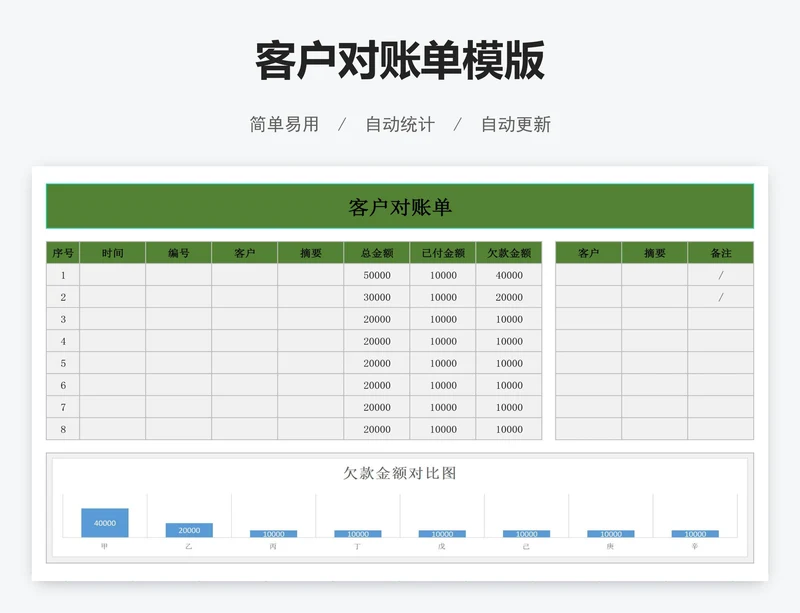Click the 自动统计 subtitle text

click(400, 124)
